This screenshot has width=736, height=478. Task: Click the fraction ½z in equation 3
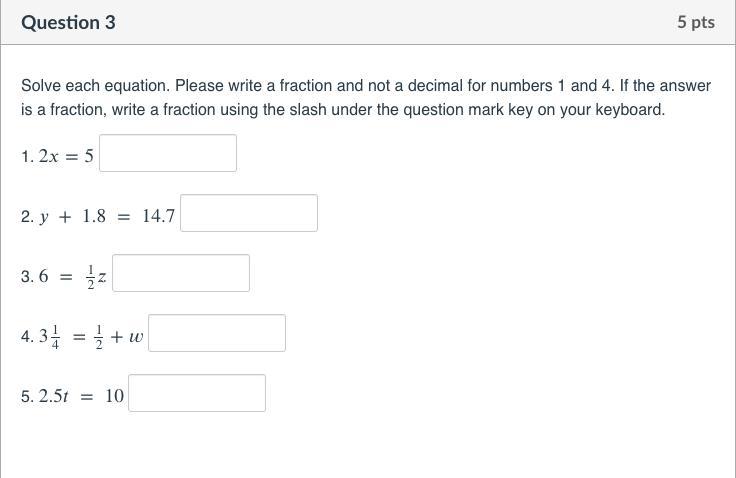(97, 276)
